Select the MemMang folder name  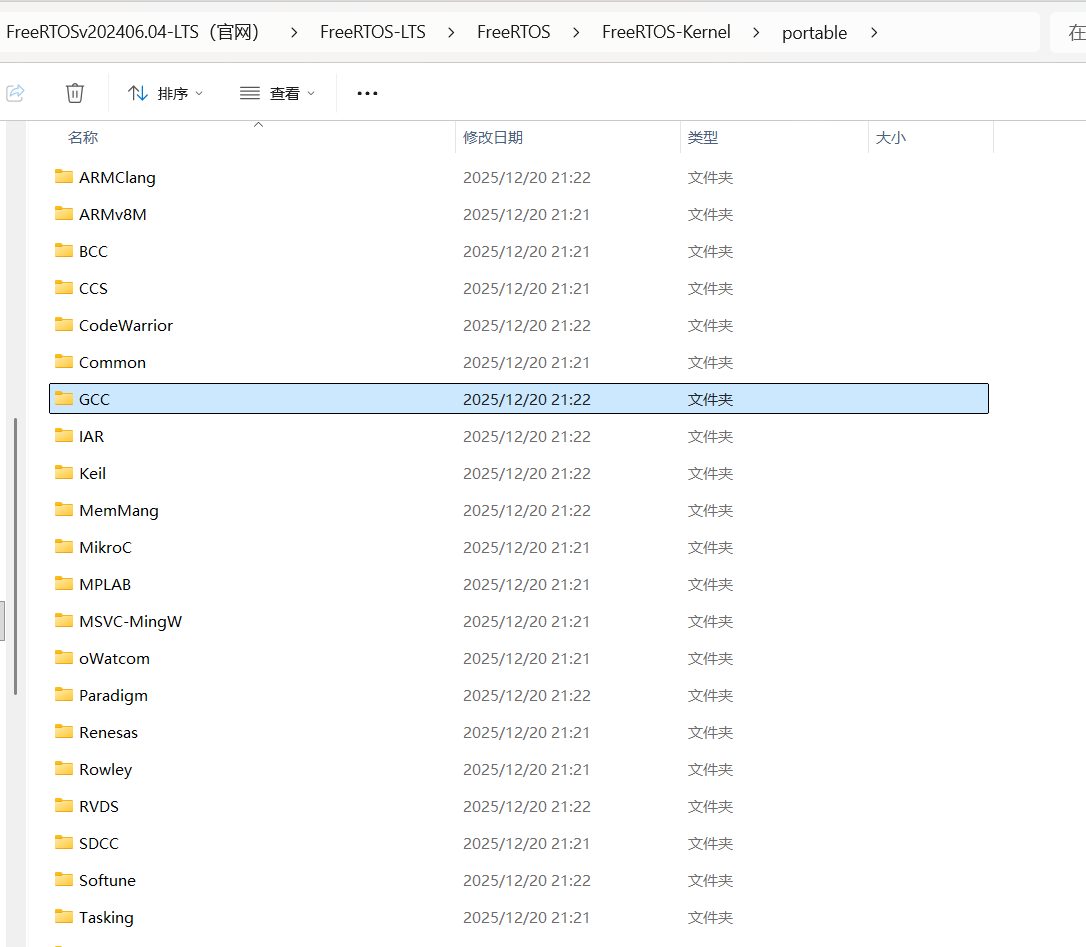coord(118,511)
